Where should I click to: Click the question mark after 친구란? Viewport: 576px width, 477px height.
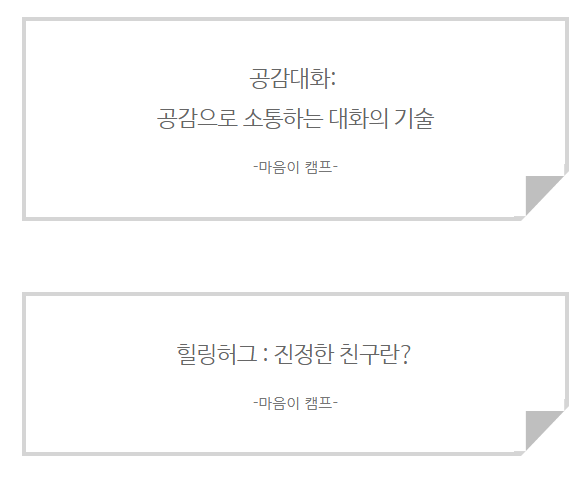pyautogui.click(x=405, y=354)
